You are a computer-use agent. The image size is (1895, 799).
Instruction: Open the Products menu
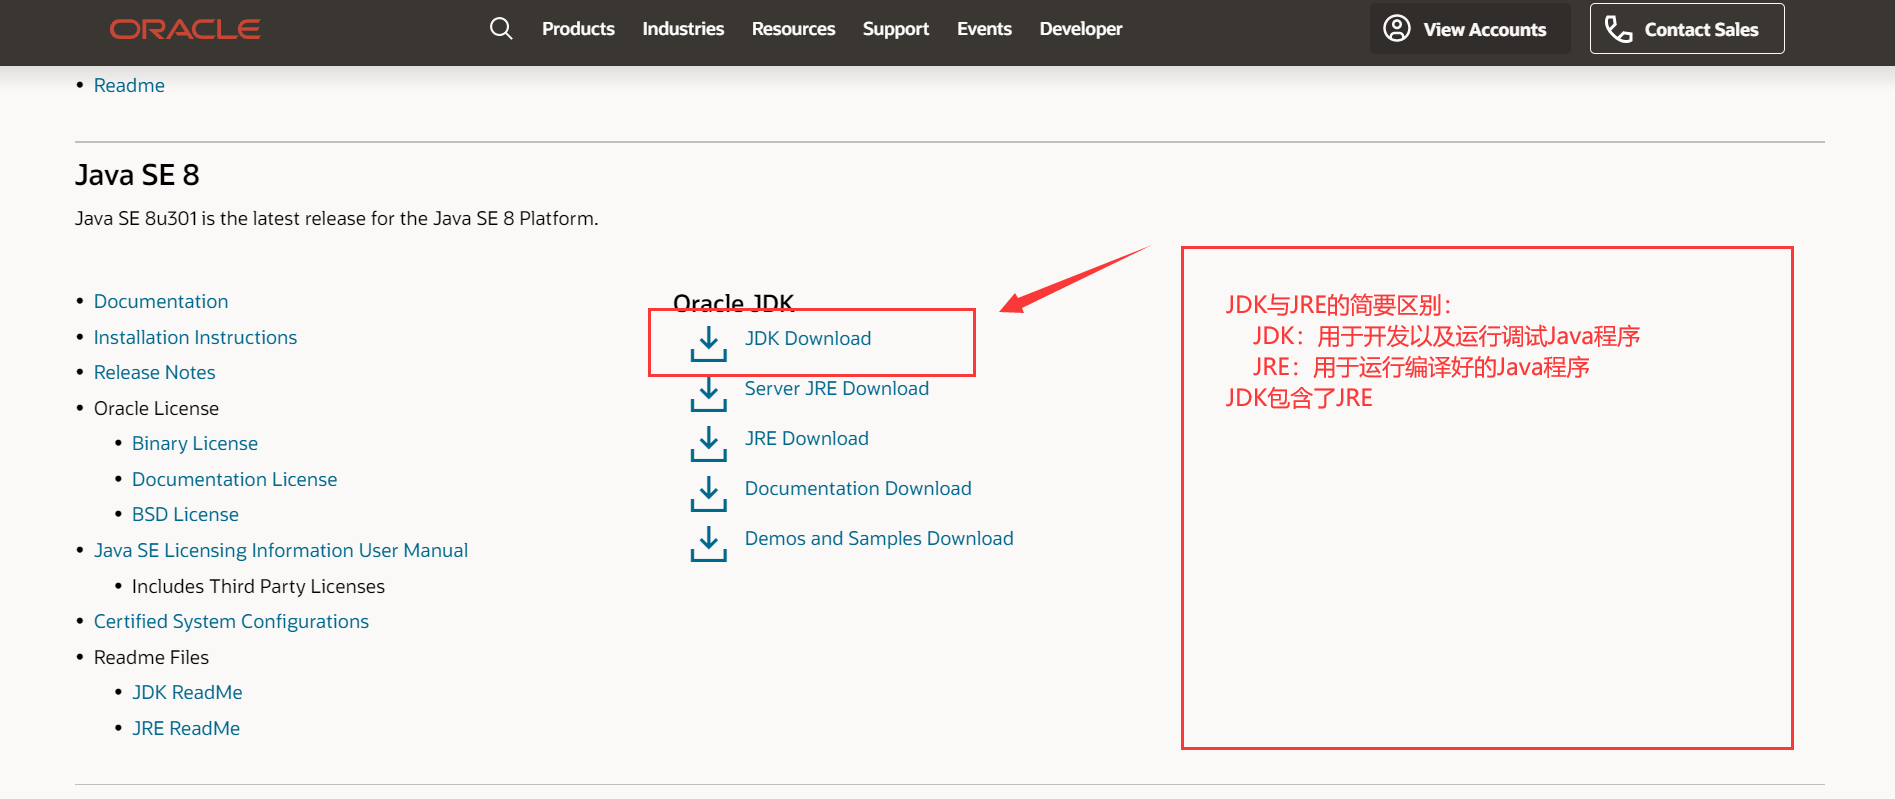tap(578, 29)
